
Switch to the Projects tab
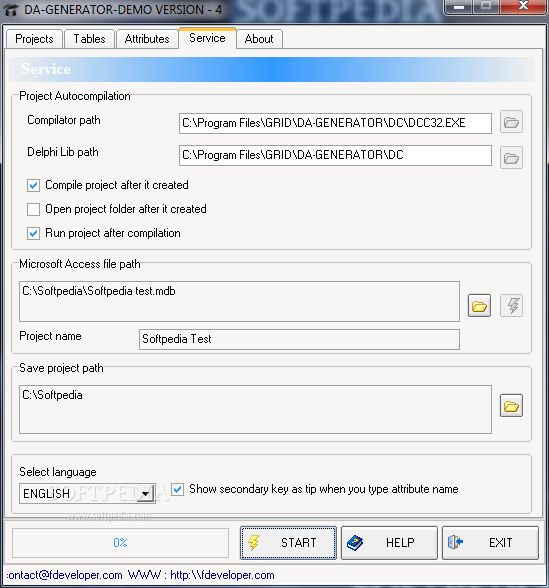[x=34, y=39]
